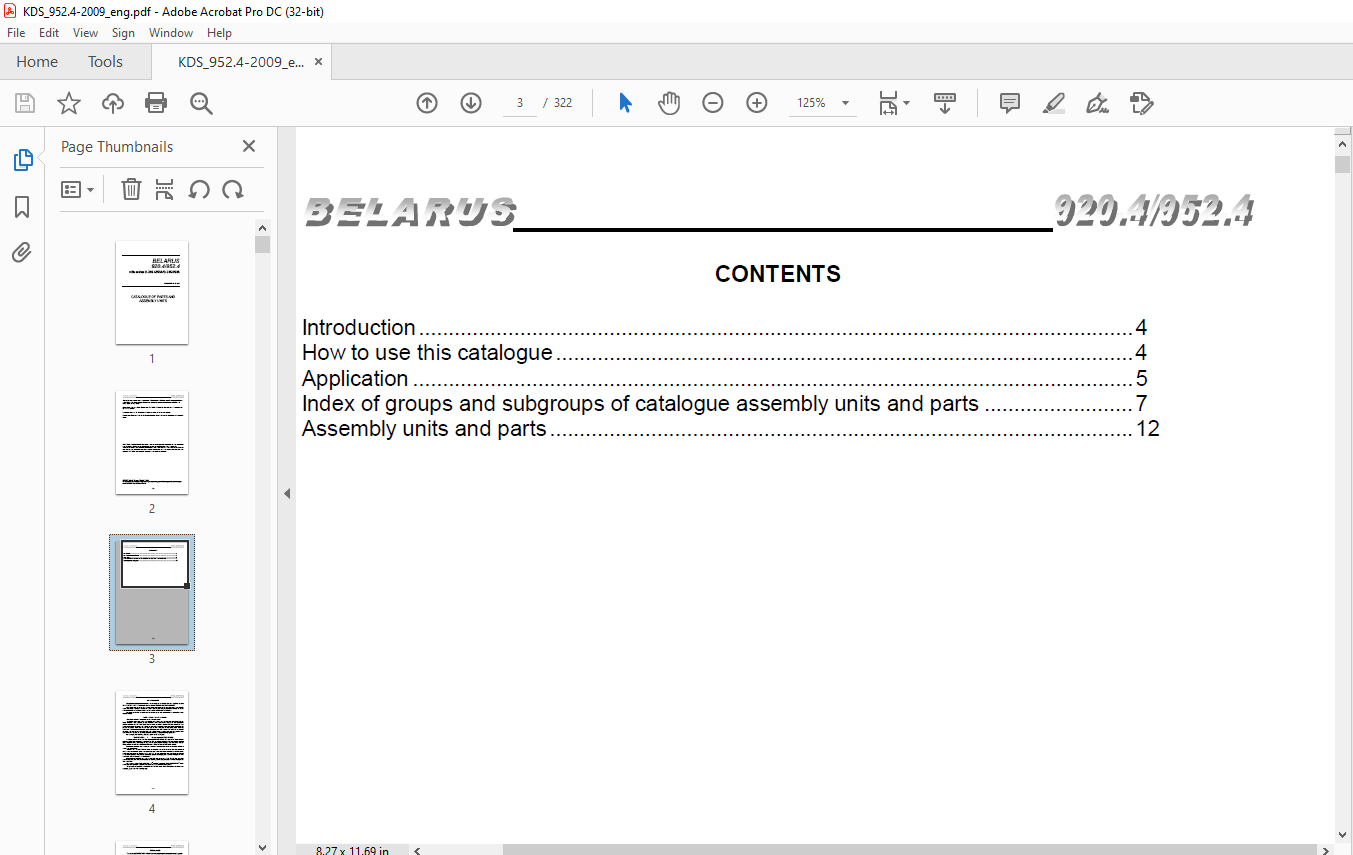Screen dimensions: 1353x855
Task: Bookmark file with star icon
Action: pyautogui.click(x=69, y=103)
